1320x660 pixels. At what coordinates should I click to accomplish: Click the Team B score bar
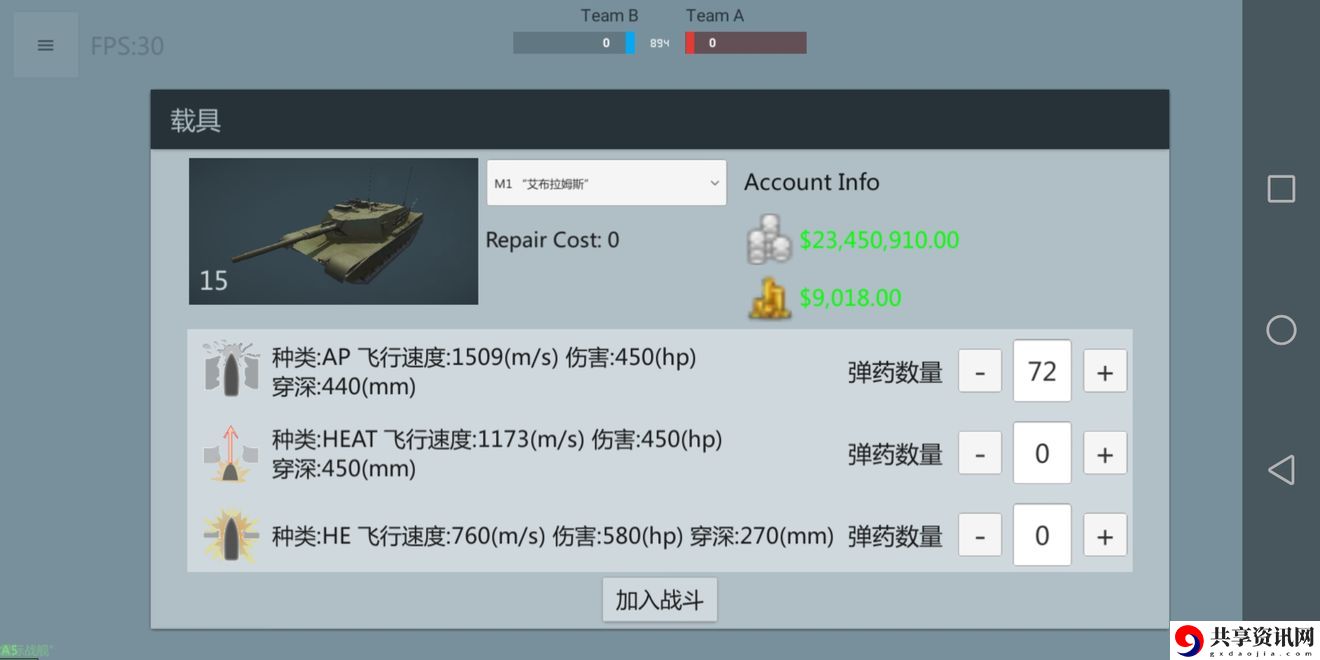tap(574, 43)
